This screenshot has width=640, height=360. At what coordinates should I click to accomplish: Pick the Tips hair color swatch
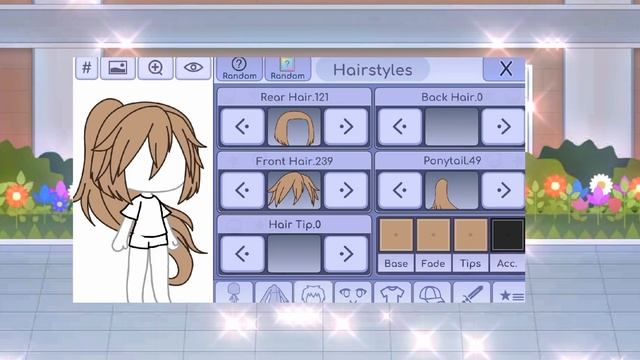pos(470,235)
